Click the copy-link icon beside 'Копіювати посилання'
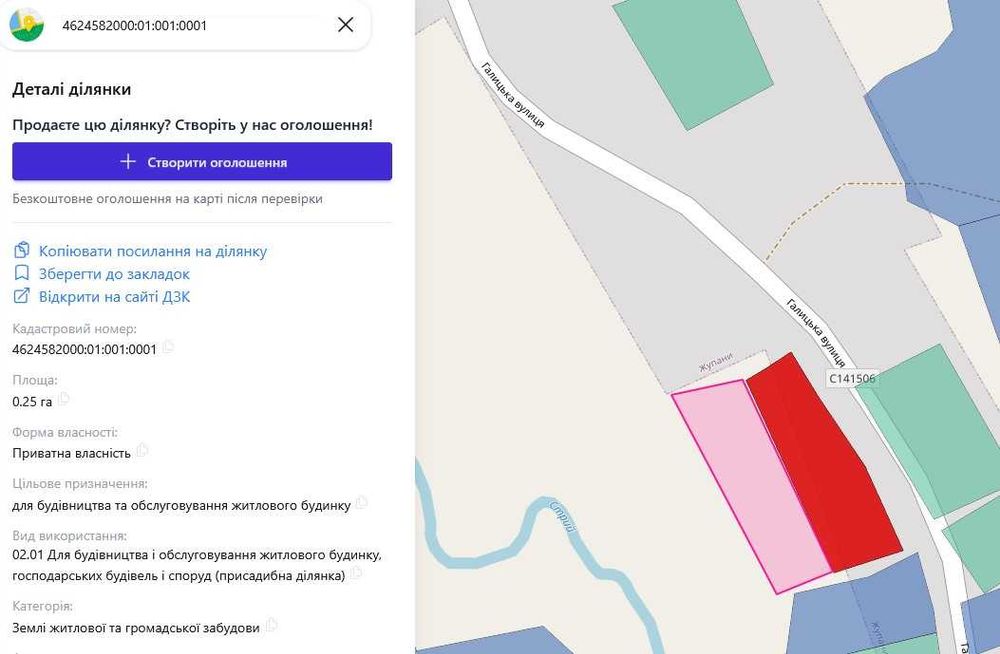Image resolution: width=1000 pixels, height=654 pixels. 22,251
